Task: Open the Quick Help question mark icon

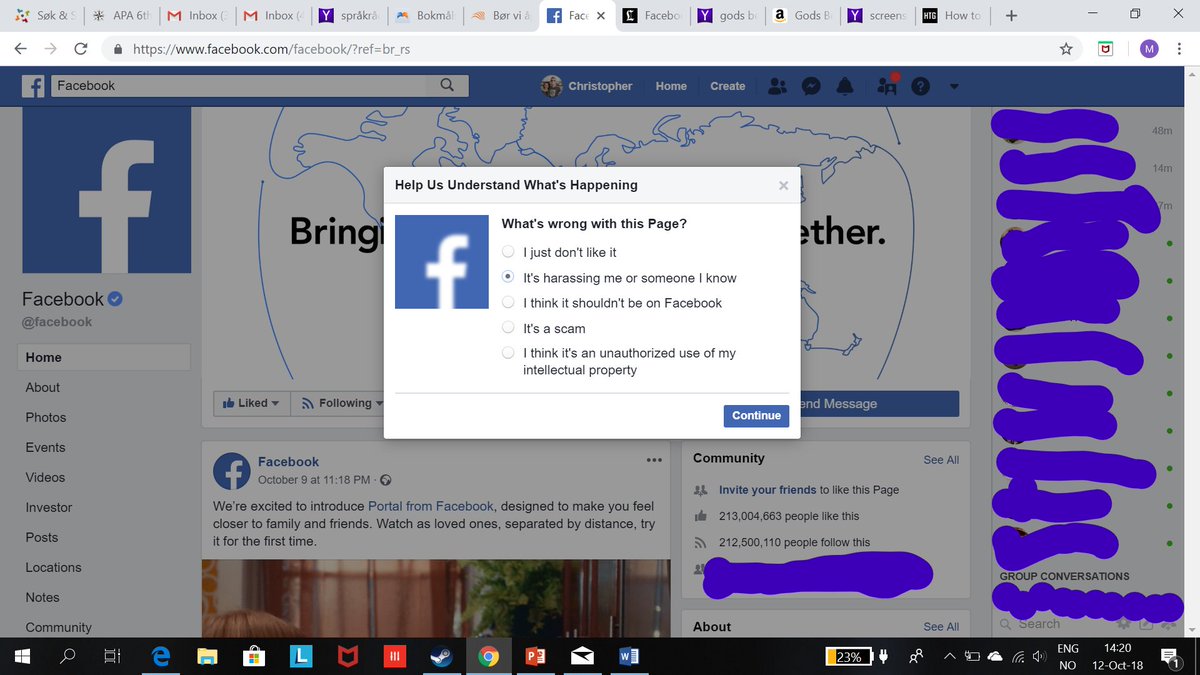Action: 921,87
